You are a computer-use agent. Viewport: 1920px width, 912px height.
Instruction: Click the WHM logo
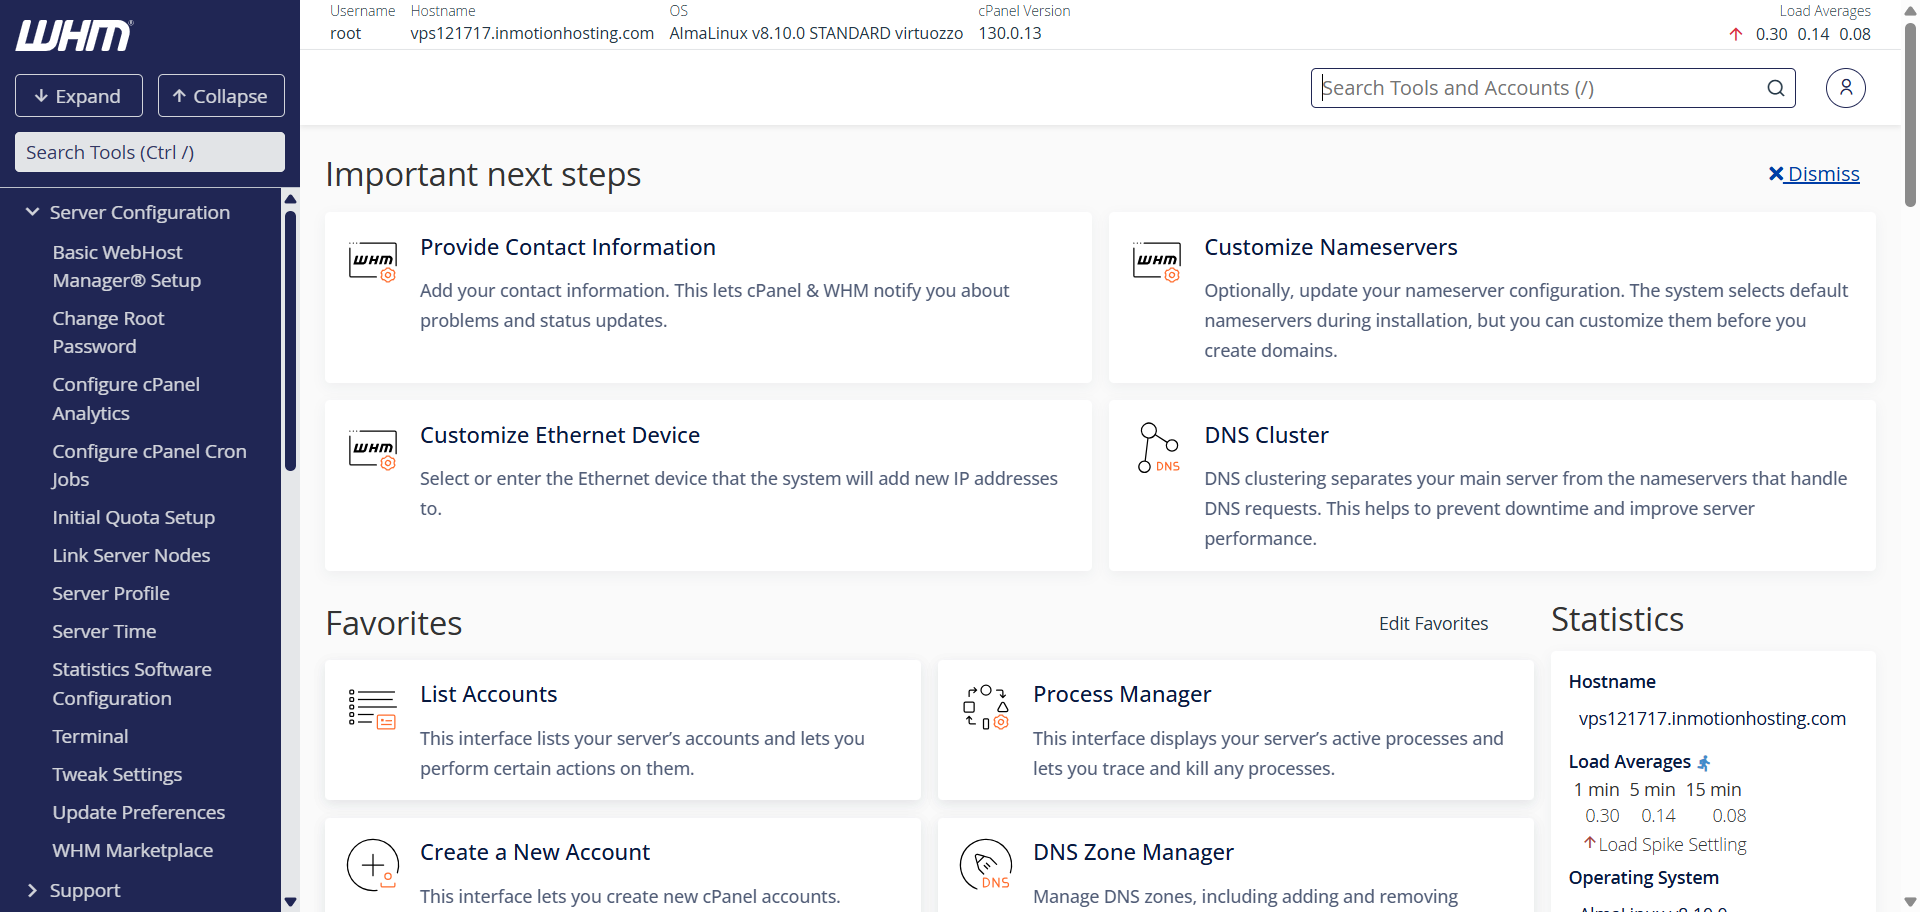click(74, 36)
